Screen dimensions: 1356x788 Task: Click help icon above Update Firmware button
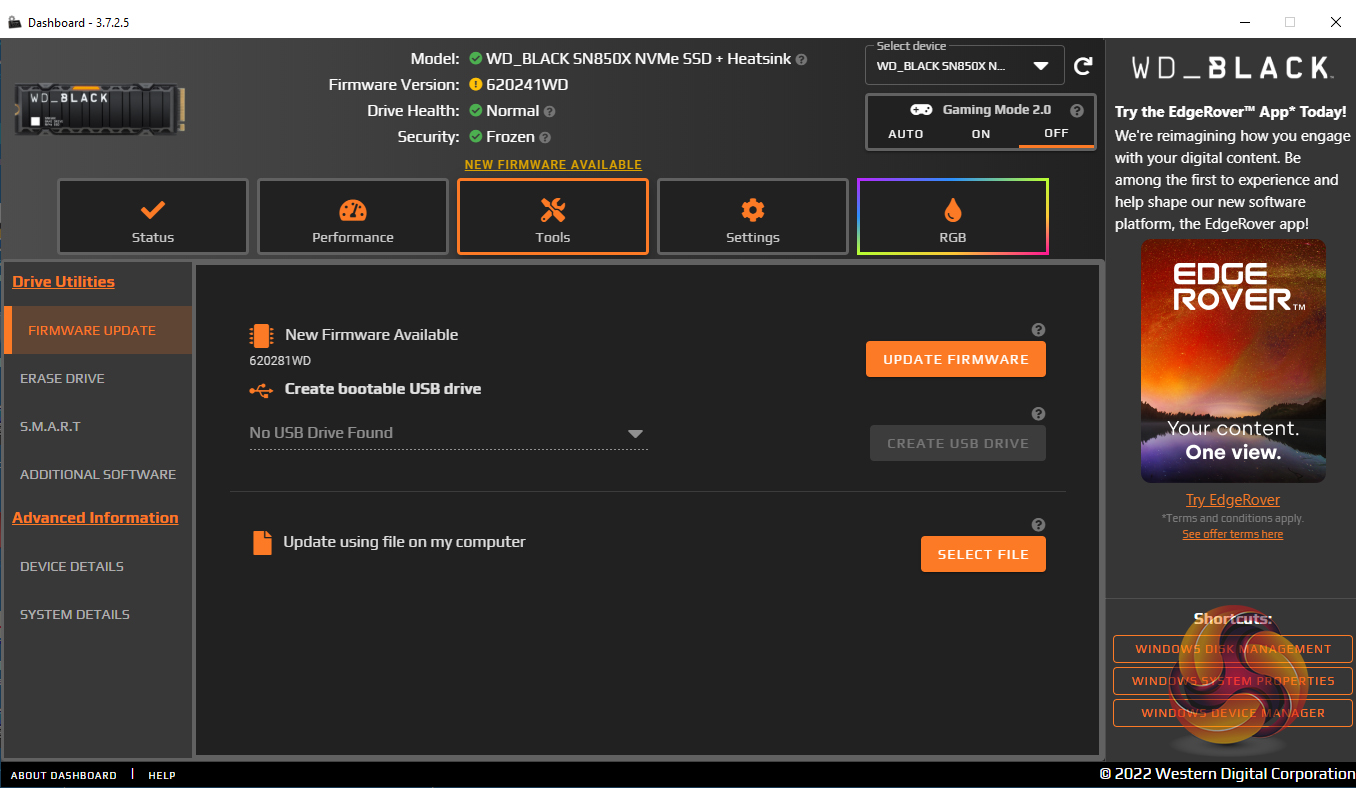(x=1038, y=330)
